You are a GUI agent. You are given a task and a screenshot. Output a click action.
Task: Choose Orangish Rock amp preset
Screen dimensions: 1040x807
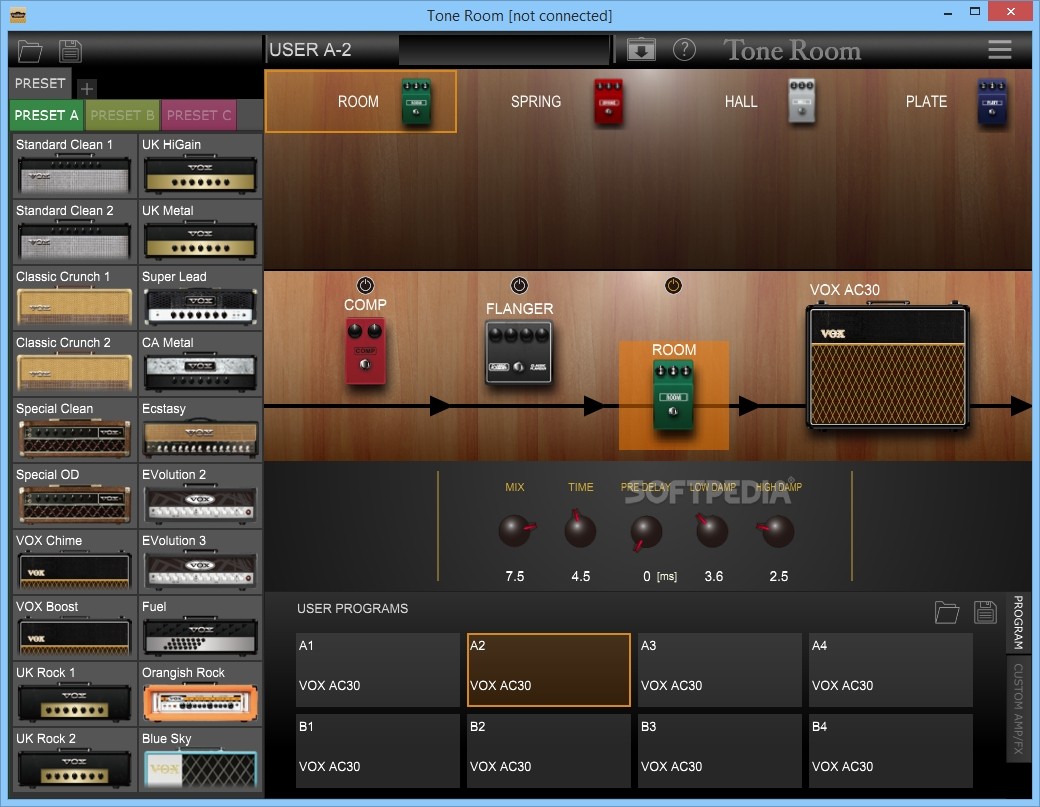(200, 694)
